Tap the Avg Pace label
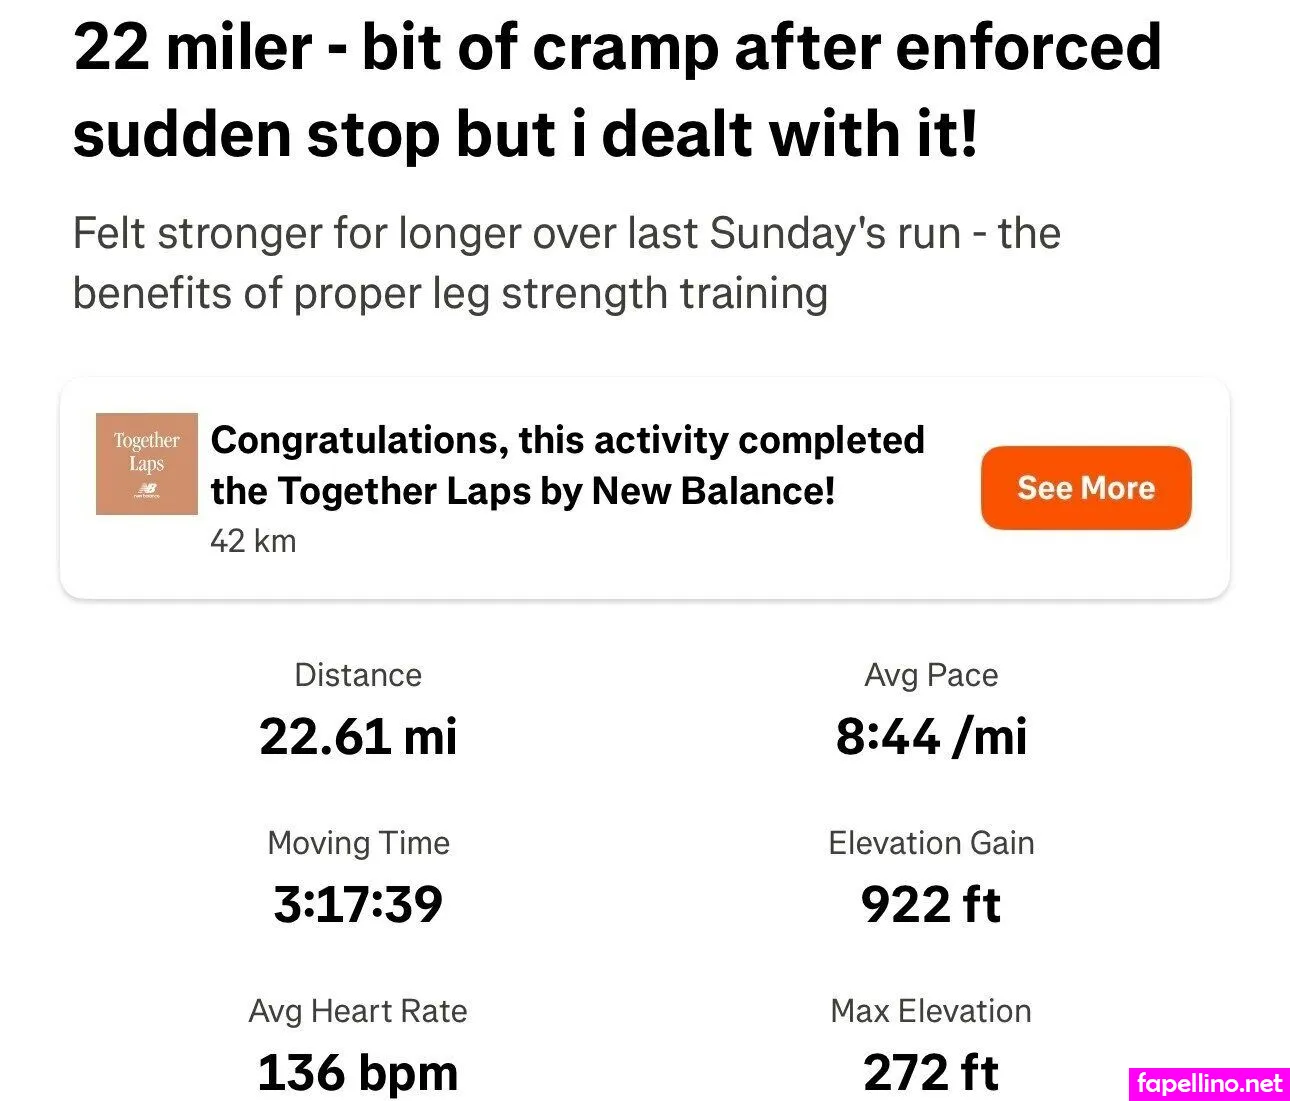The image size is (1290, 1101). tap(931, 675)
